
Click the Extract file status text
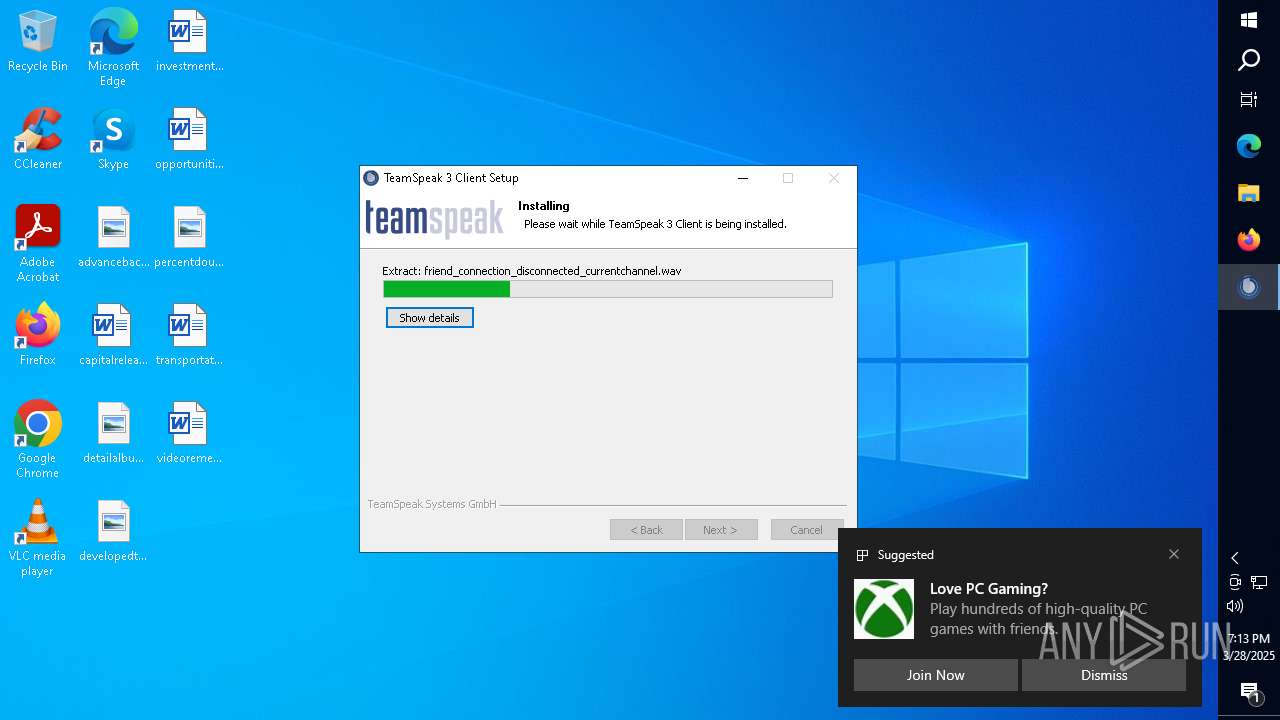(532, 271)
